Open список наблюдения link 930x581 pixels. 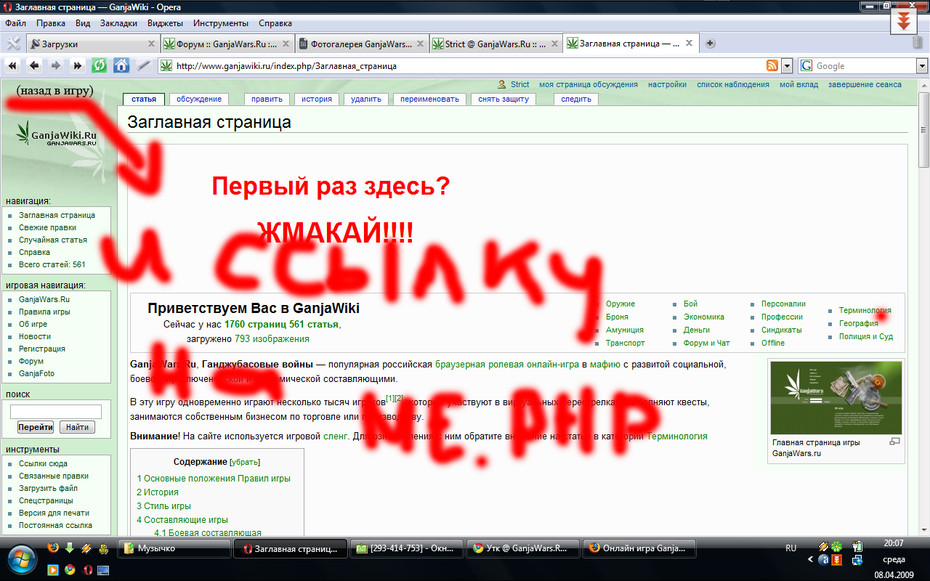[x=733, y=84]
